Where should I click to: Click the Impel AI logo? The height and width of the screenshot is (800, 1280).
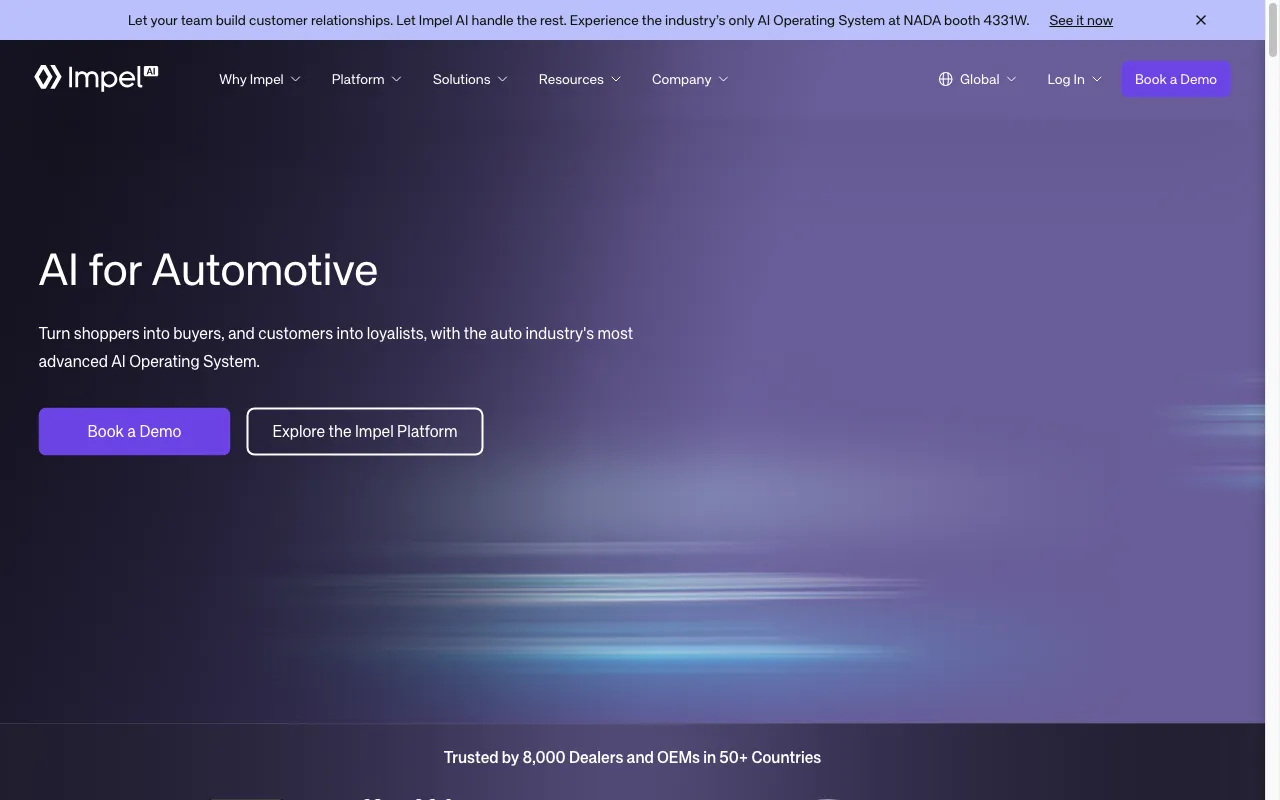point(96,78)
